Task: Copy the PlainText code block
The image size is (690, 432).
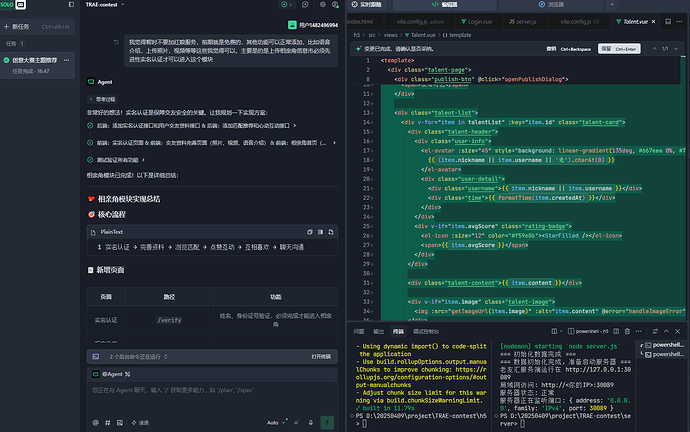Action: [x=310, y=232]
